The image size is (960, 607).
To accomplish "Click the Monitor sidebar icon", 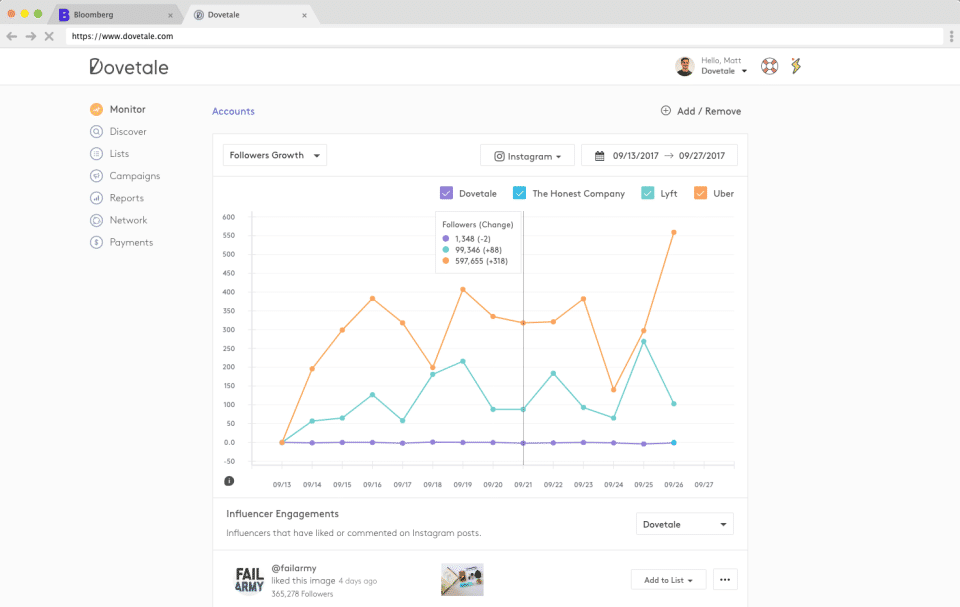I will pyautogui.click(x=96, y=110).
